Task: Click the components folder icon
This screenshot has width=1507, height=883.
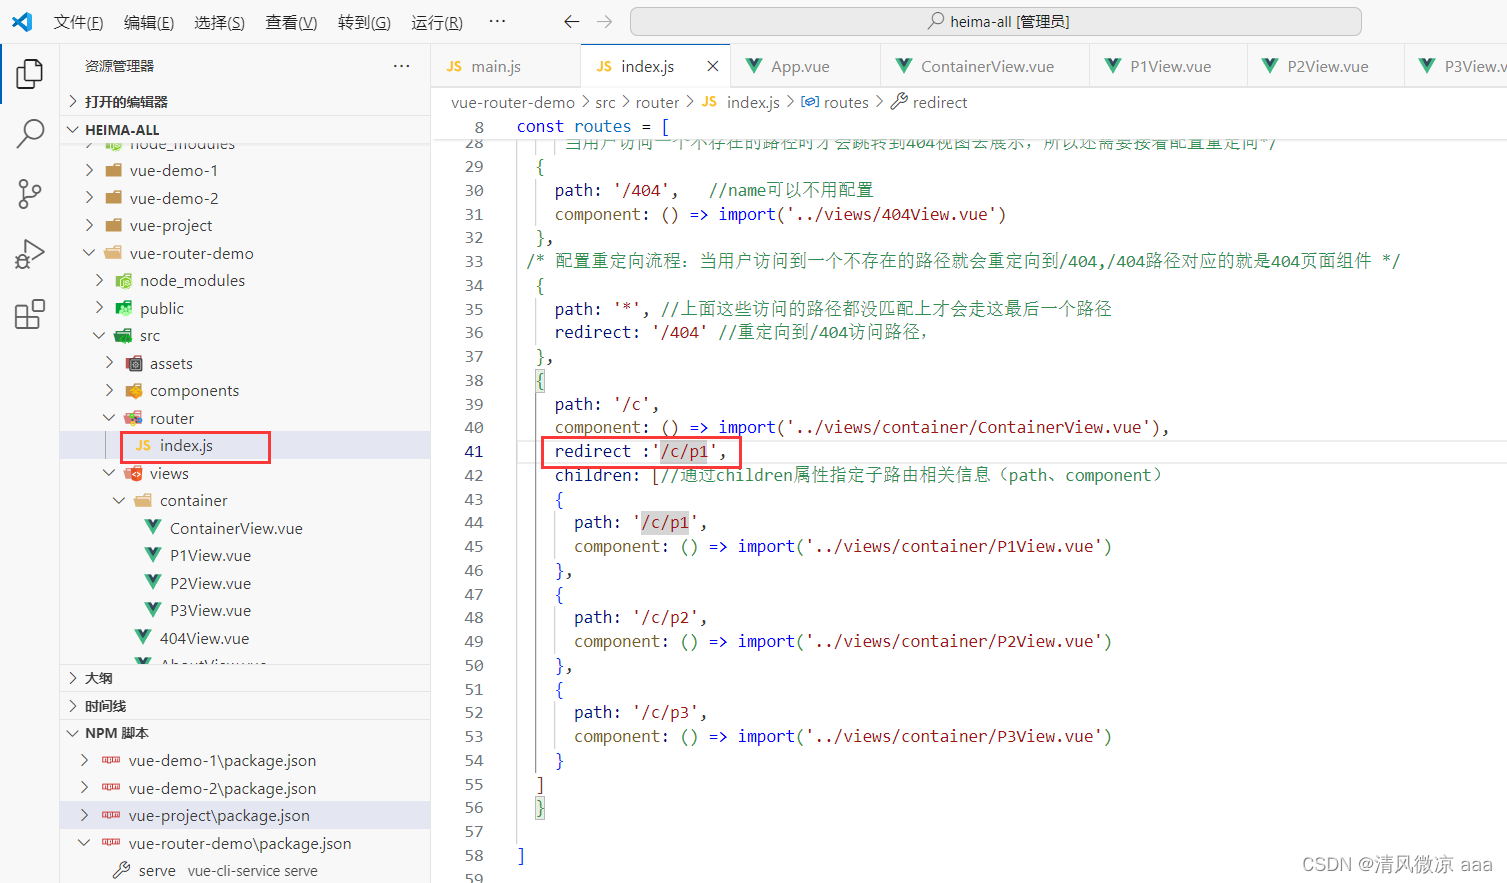Action: click(x=134, y=391)
